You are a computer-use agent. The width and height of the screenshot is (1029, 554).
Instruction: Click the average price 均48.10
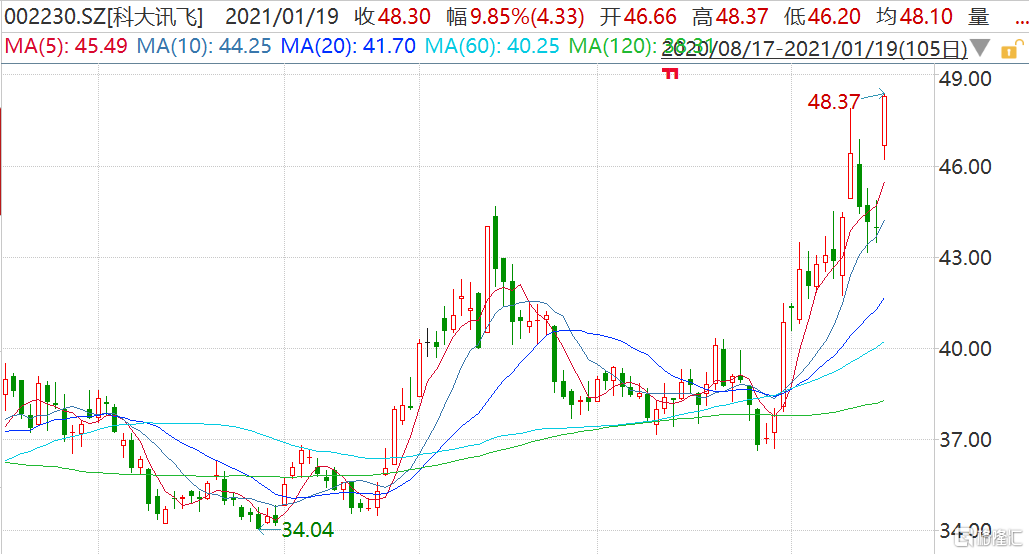(x=914, y=16)
